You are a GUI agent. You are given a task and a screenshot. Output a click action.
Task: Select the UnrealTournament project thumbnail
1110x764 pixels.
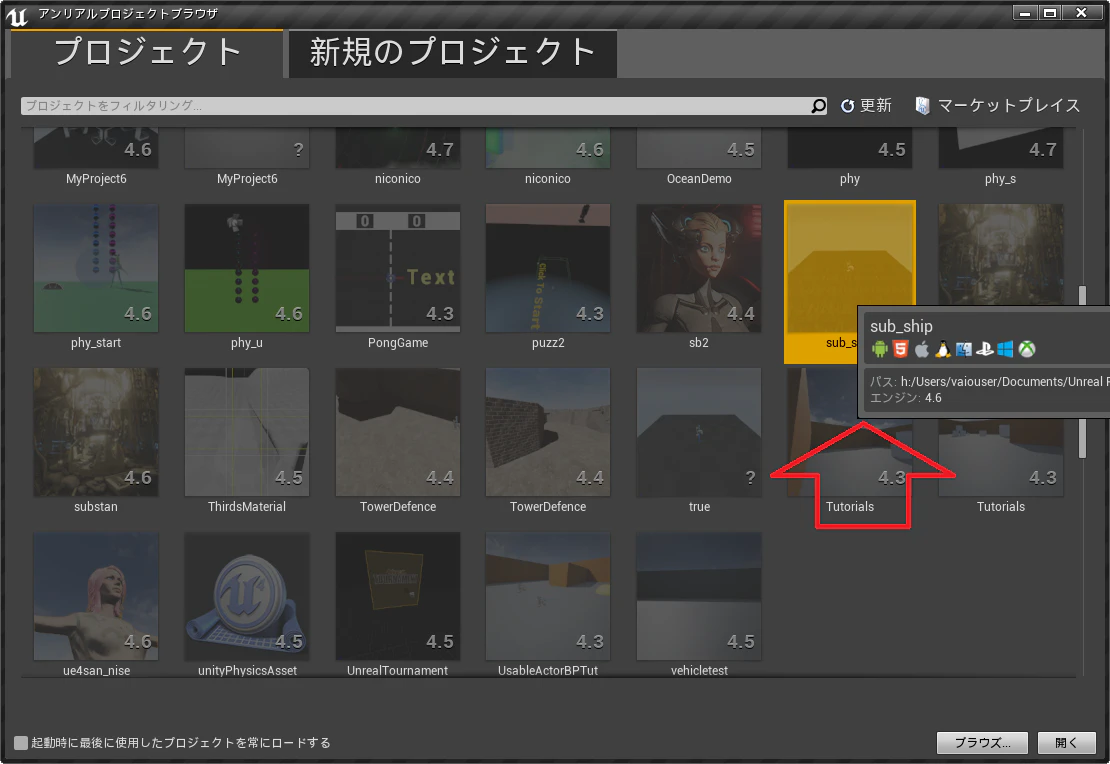398,597
